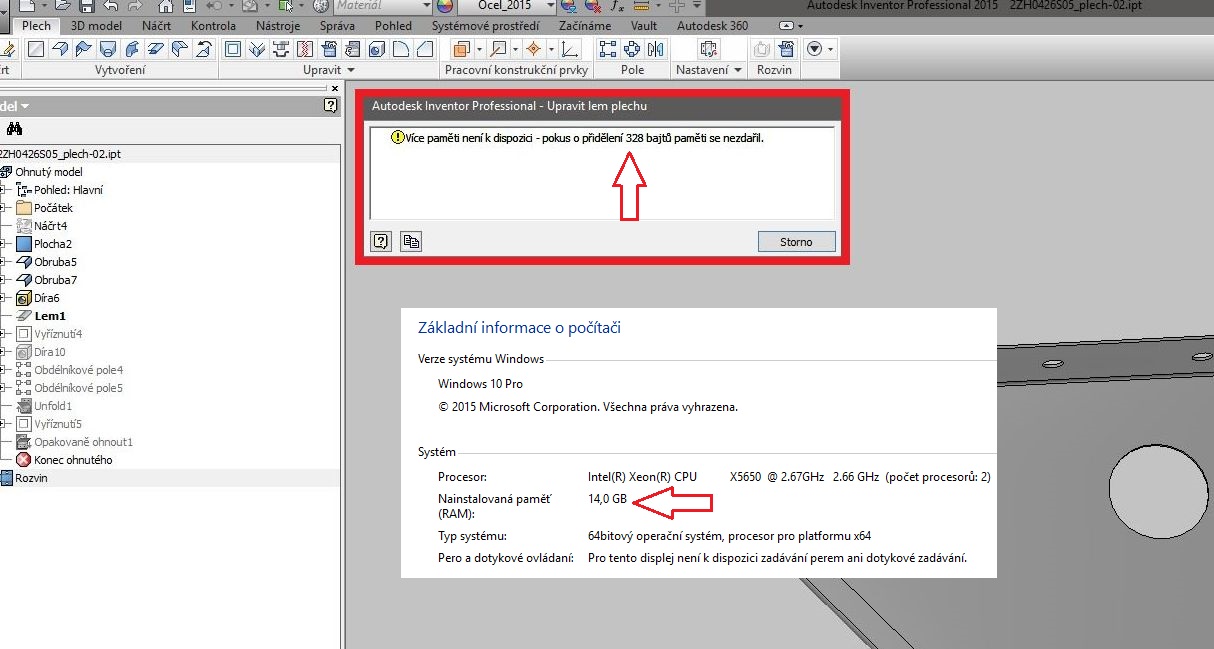Viewport: 1214px width, 649px height.
Task: Open the Správa ribbon tab
Action: [x=337, y=26]
